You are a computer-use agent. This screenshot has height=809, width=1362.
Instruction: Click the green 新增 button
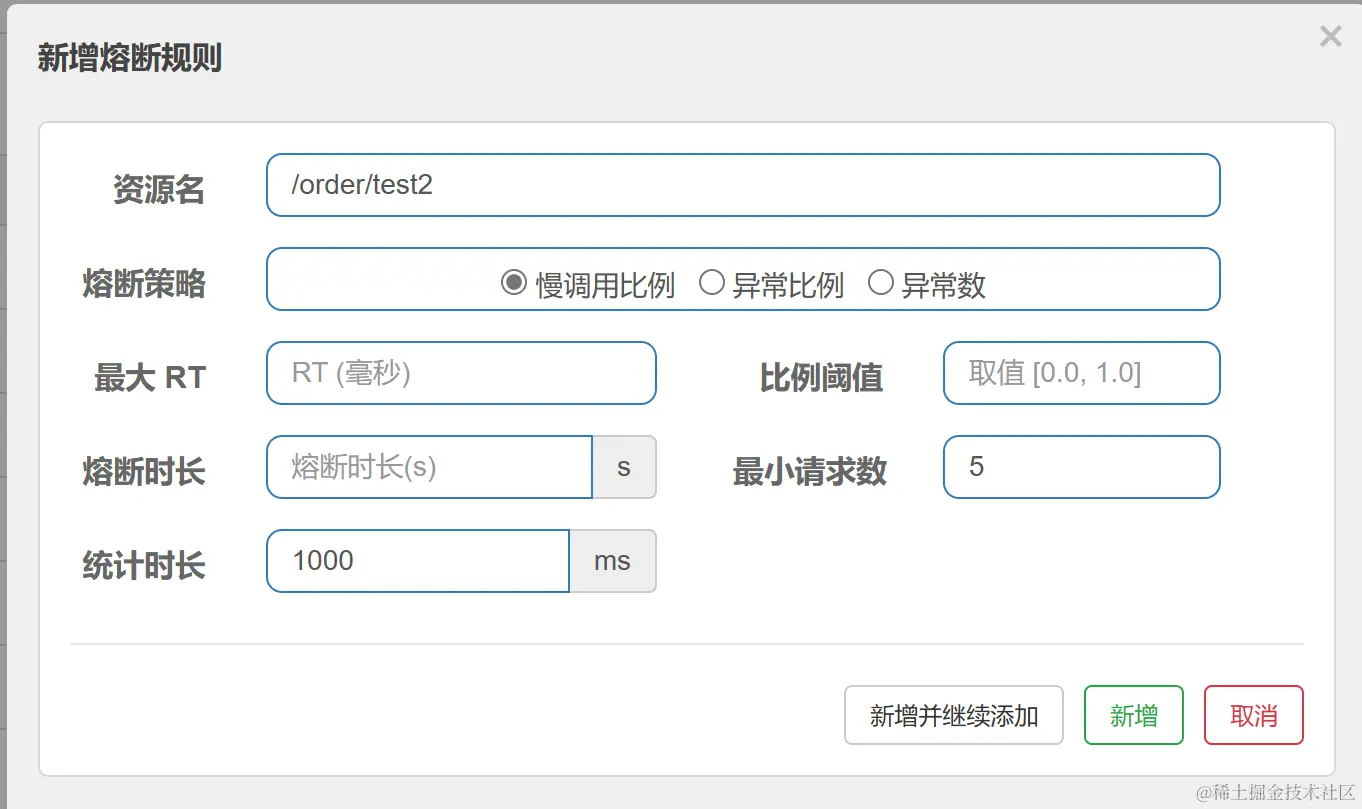pyautogui.click(x=1134, y=715)
